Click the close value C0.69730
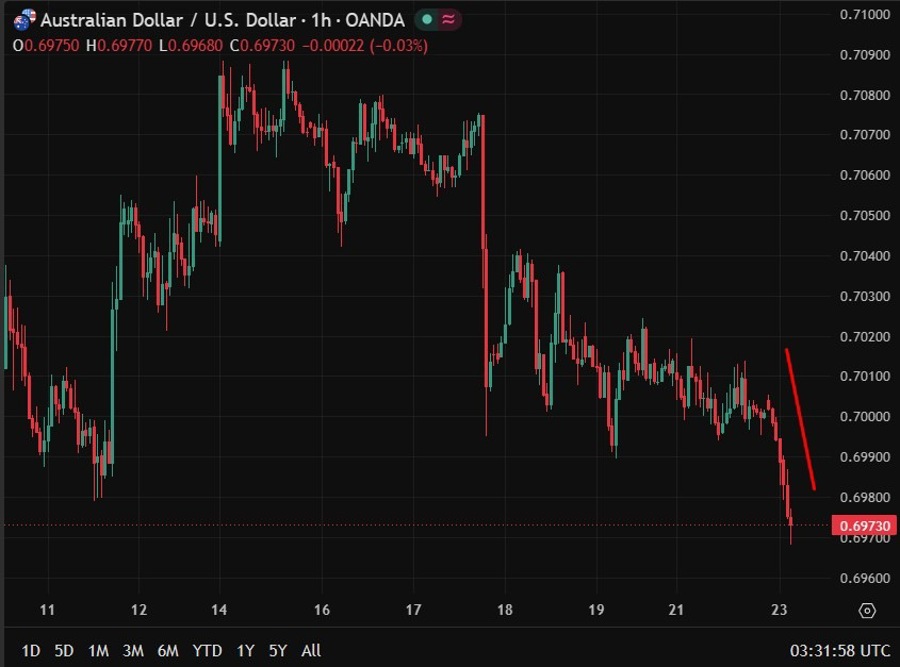The width and height of the screenshot is (900, 667). [x=262, y=45]
